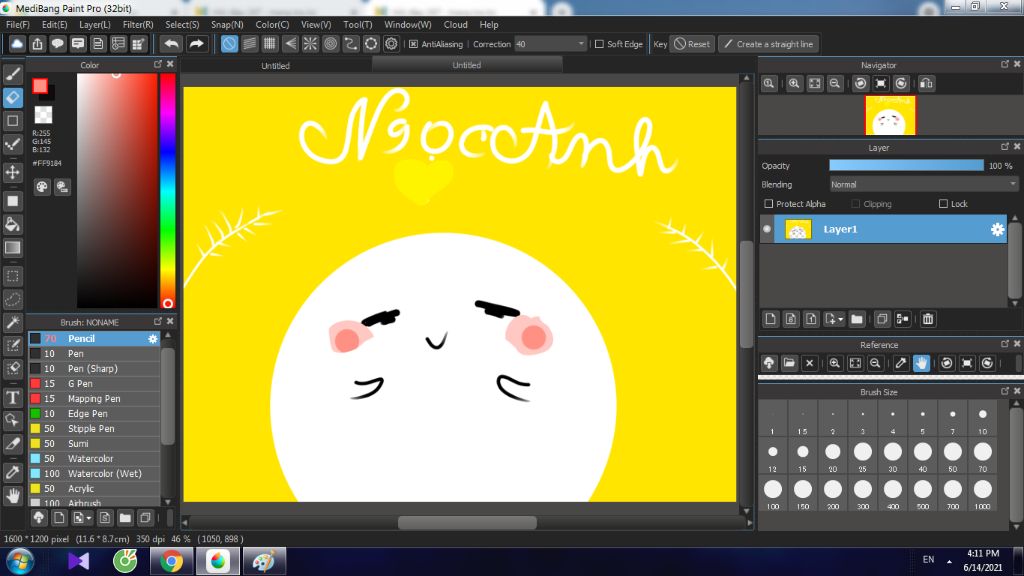Image resolution: width=1024 pixels, height=576 pixels.
Task: Select the Watercolor (Wet) brush
Action: [x=94, y=473]
